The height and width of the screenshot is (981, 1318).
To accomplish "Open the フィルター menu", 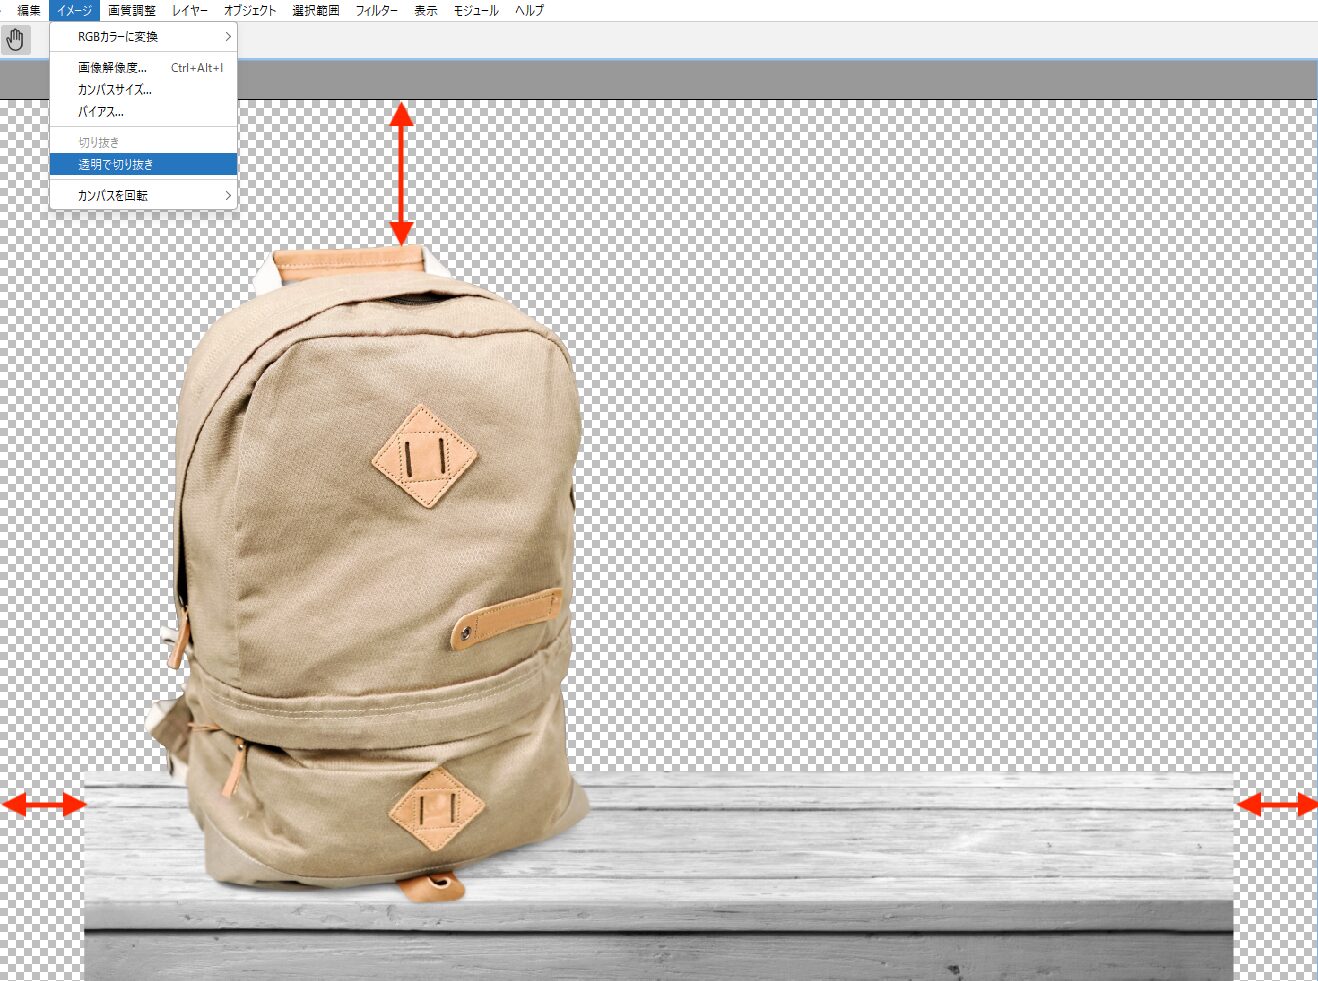I will coord(376,10).
